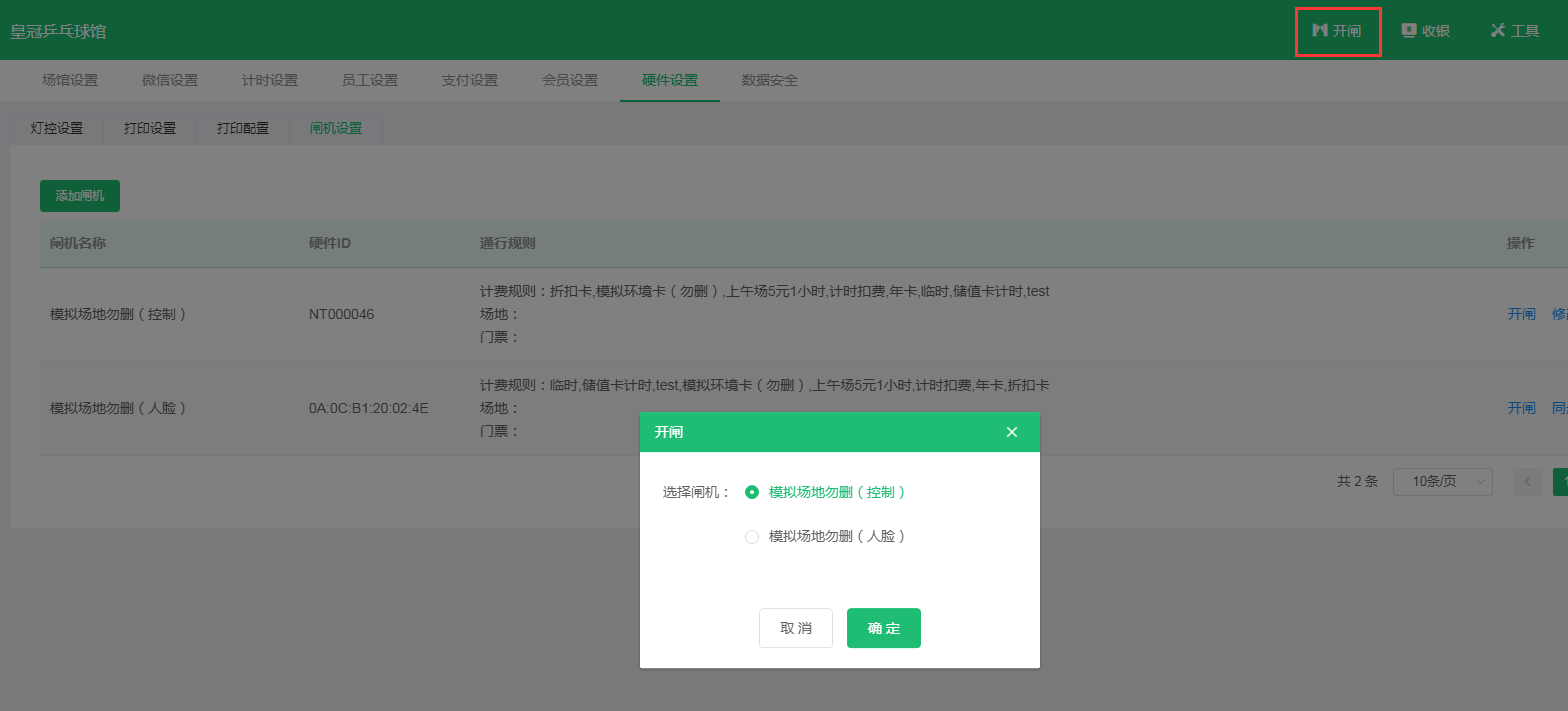Click 通行规则 column header
Image resolution: width=1568 pixels, height=711 pixels.
508,243
